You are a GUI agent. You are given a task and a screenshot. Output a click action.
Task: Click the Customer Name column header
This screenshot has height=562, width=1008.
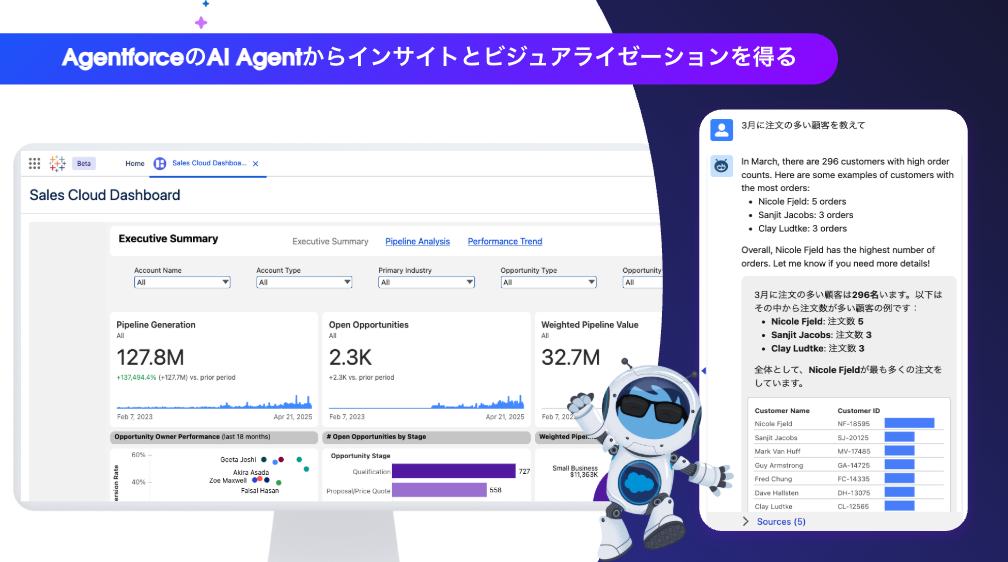[782, 410]
